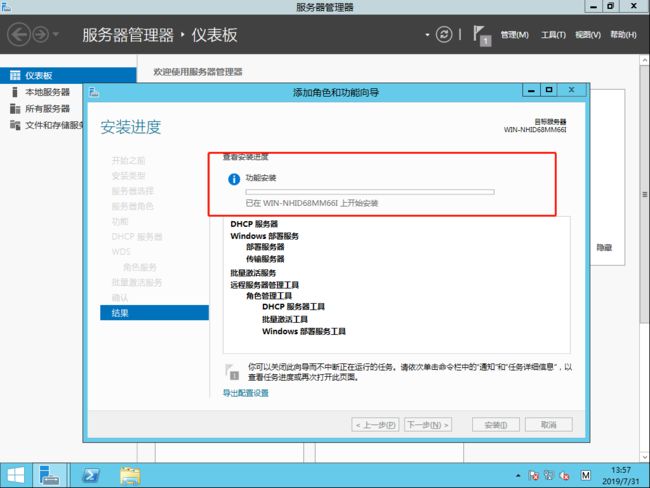
Task: Click the flag icon beside the wizard notice text
Action: (232, 371)
